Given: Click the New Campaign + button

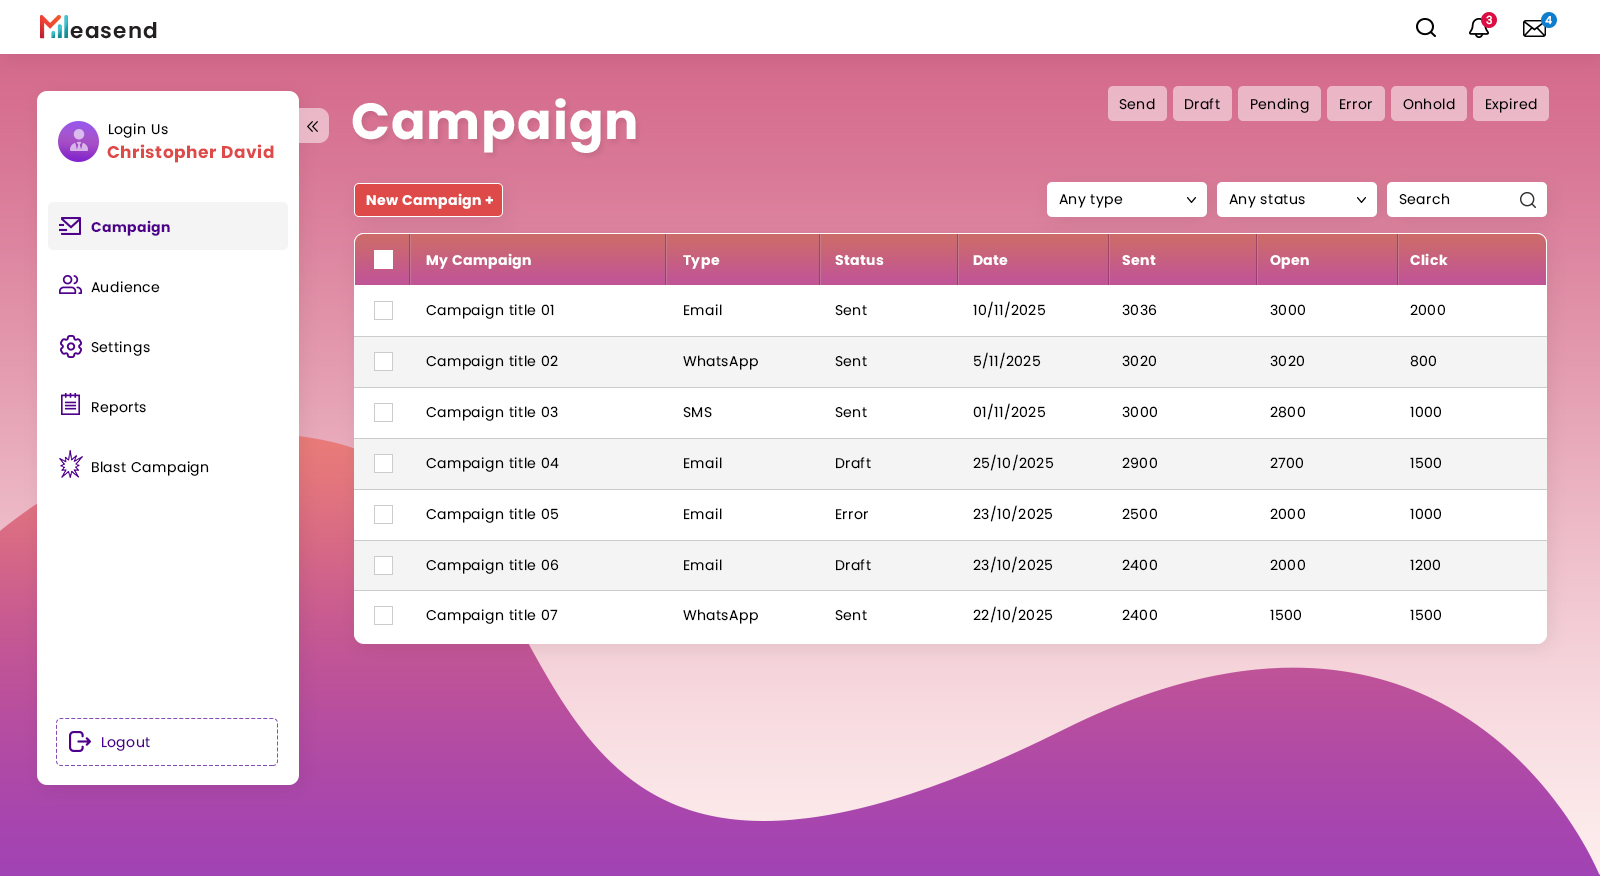Looking at the screenshot, I should (x=428, y=200).
